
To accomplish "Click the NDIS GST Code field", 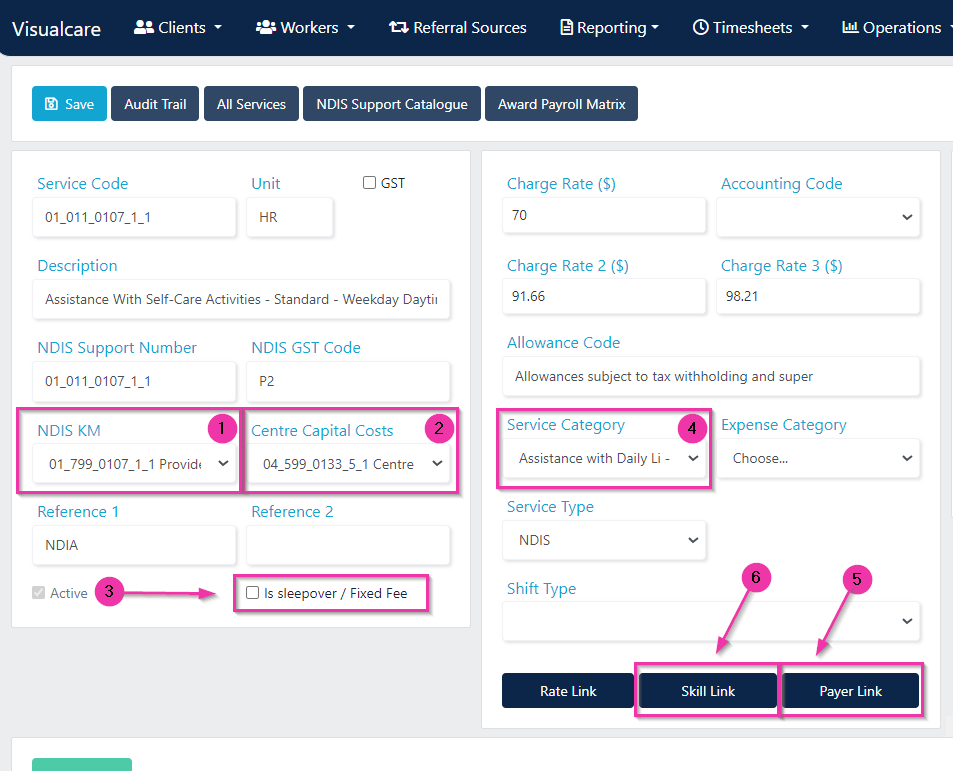I will [x=348, y=381].
